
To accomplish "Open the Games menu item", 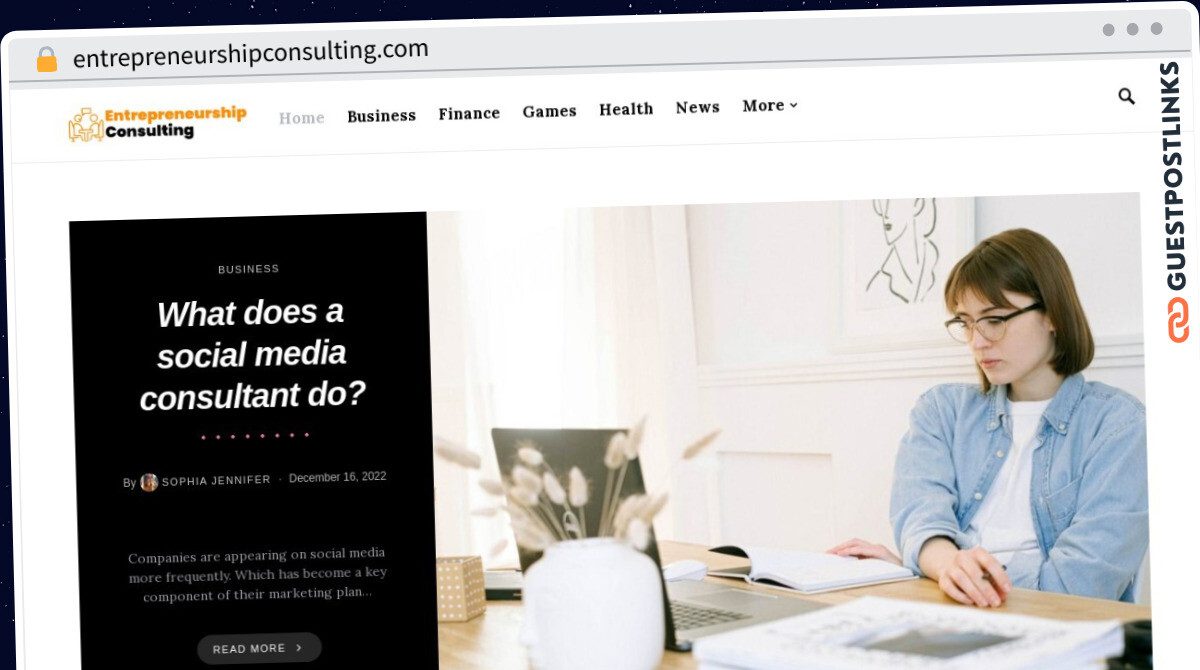I will [549, 111].
